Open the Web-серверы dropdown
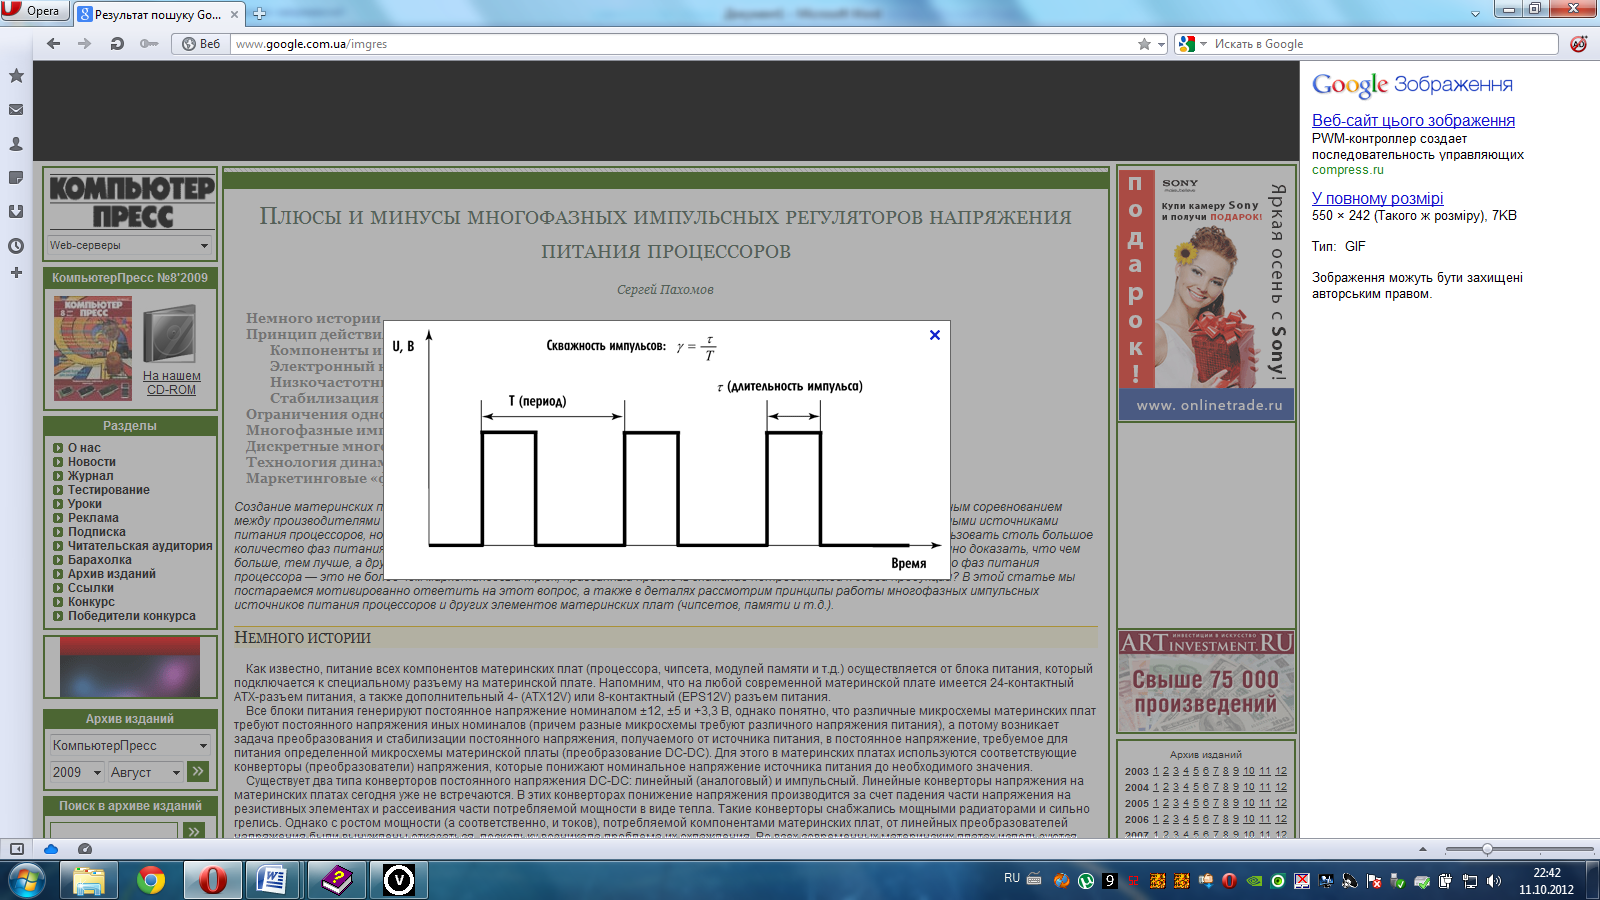Screen dimensions: 1600x900 point(130,245)
